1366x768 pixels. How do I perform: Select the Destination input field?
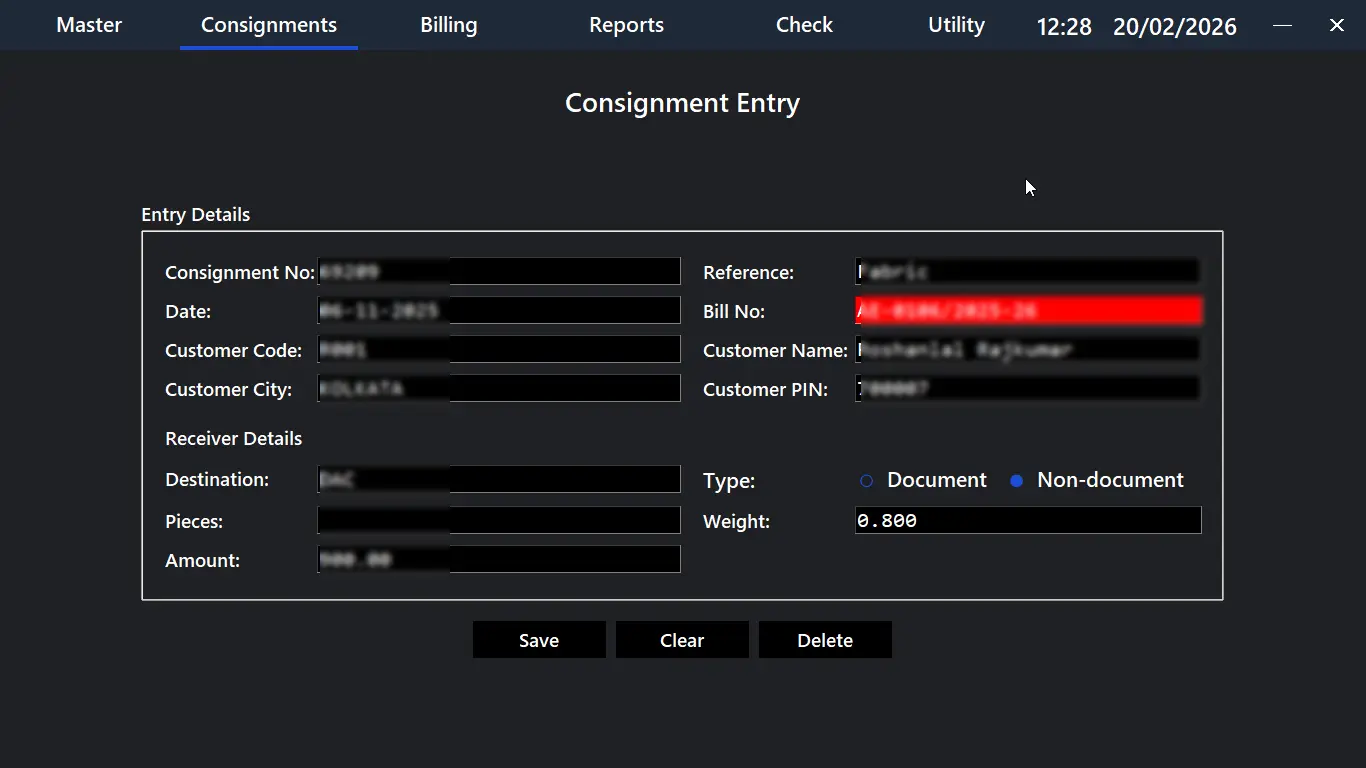498,479
